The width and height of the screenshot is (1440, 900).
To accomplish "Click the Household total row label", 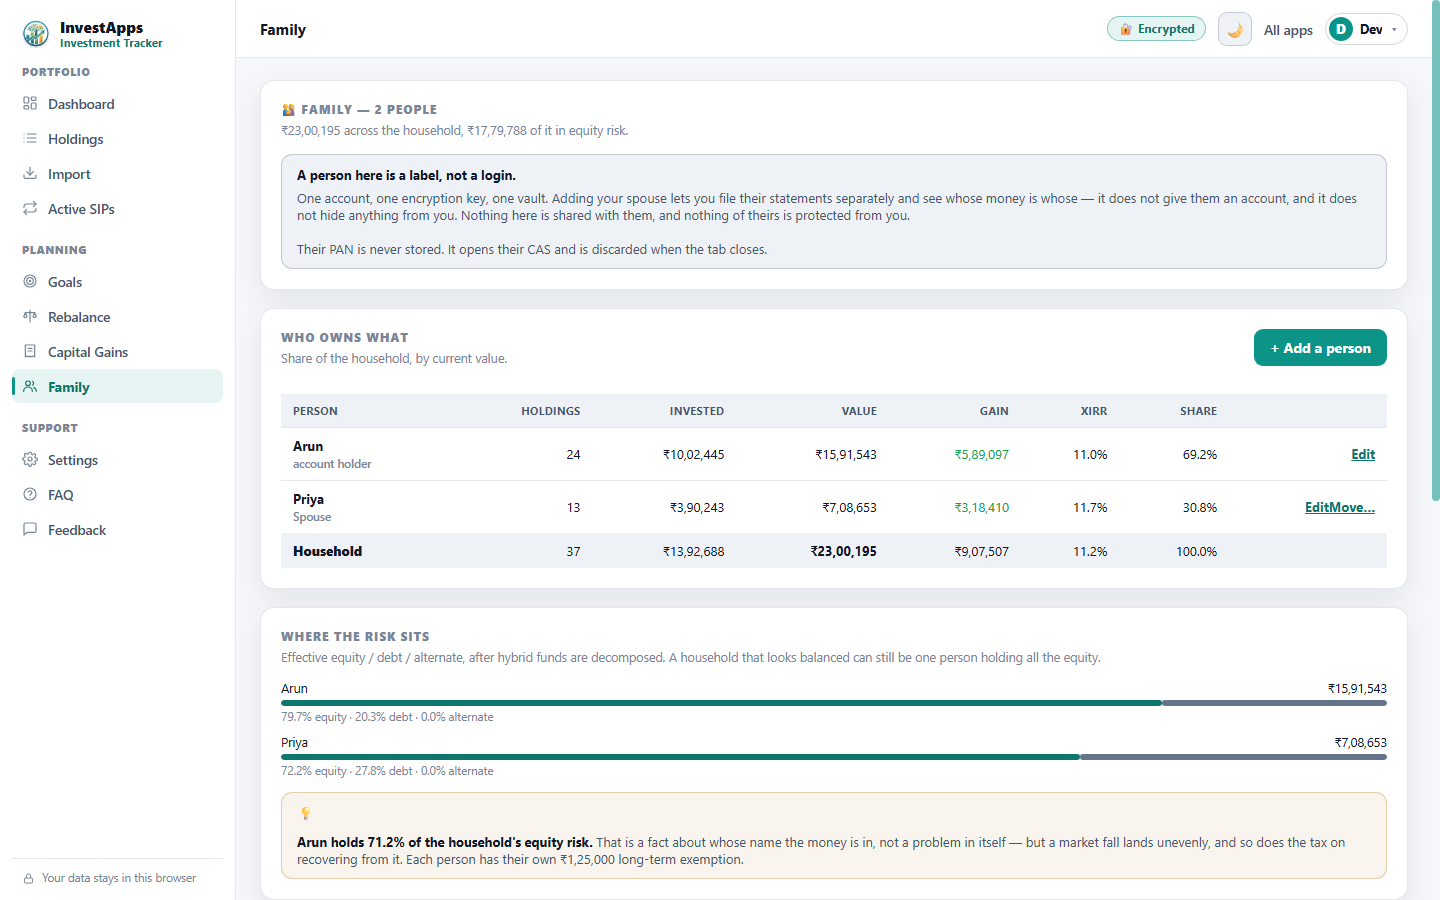I will coord(327,551).
